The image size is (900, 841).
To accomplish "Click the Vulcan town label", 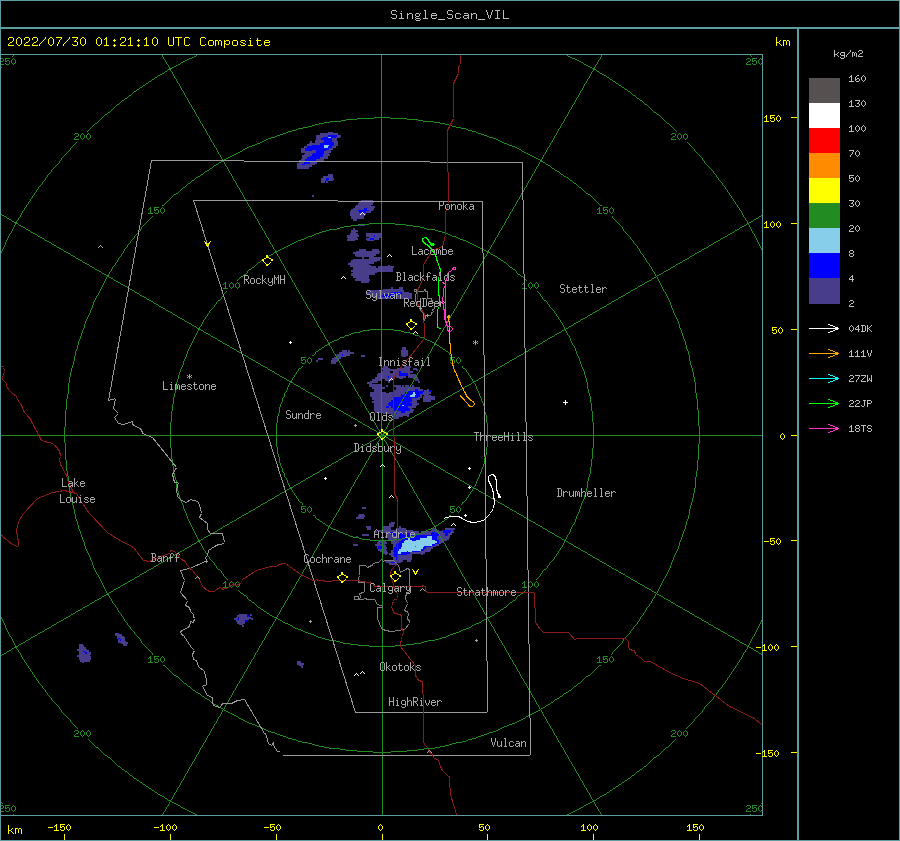I will 508,743.
